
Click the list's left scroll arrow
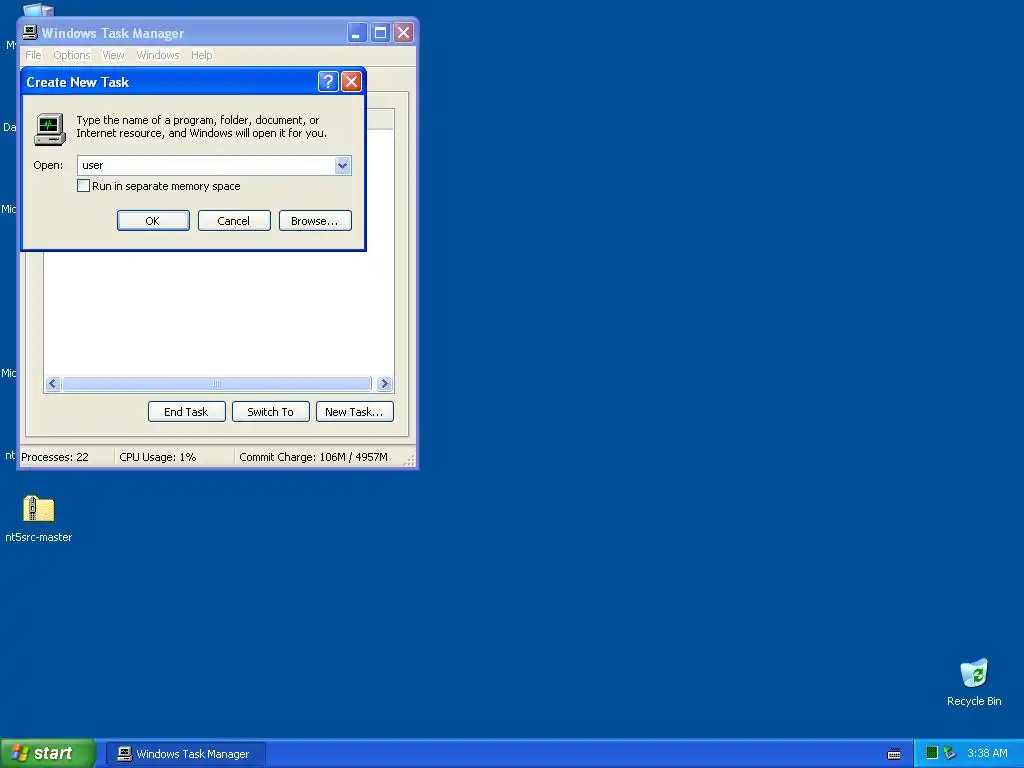tap(53, 384)
